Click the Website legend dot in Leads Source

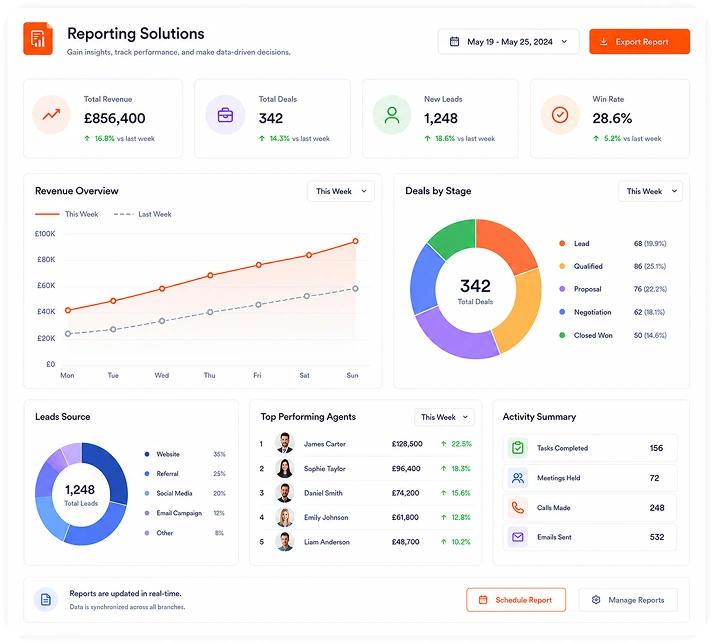pyautogui.click(x=147, y=454)
